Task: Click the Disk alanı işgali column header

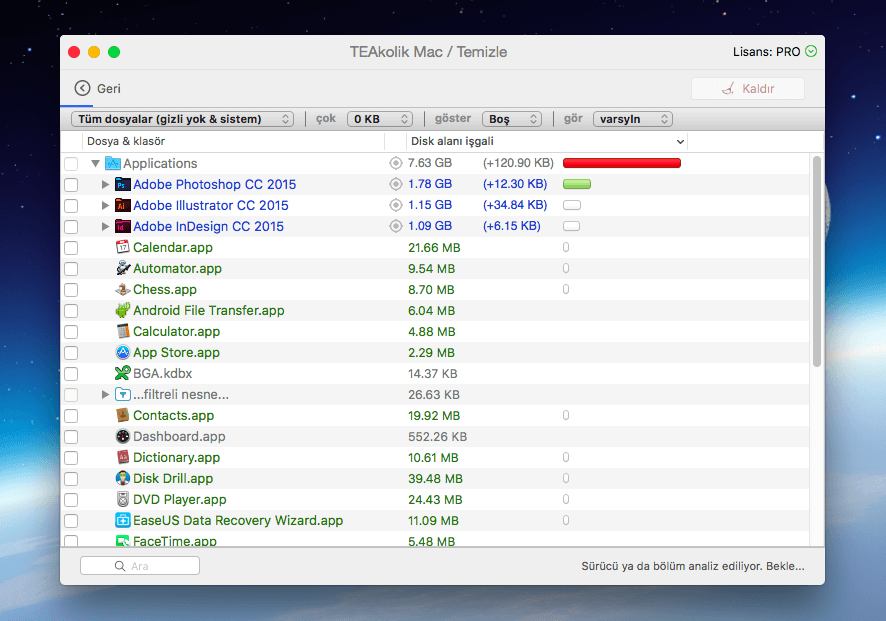Action: click(546, 141)
